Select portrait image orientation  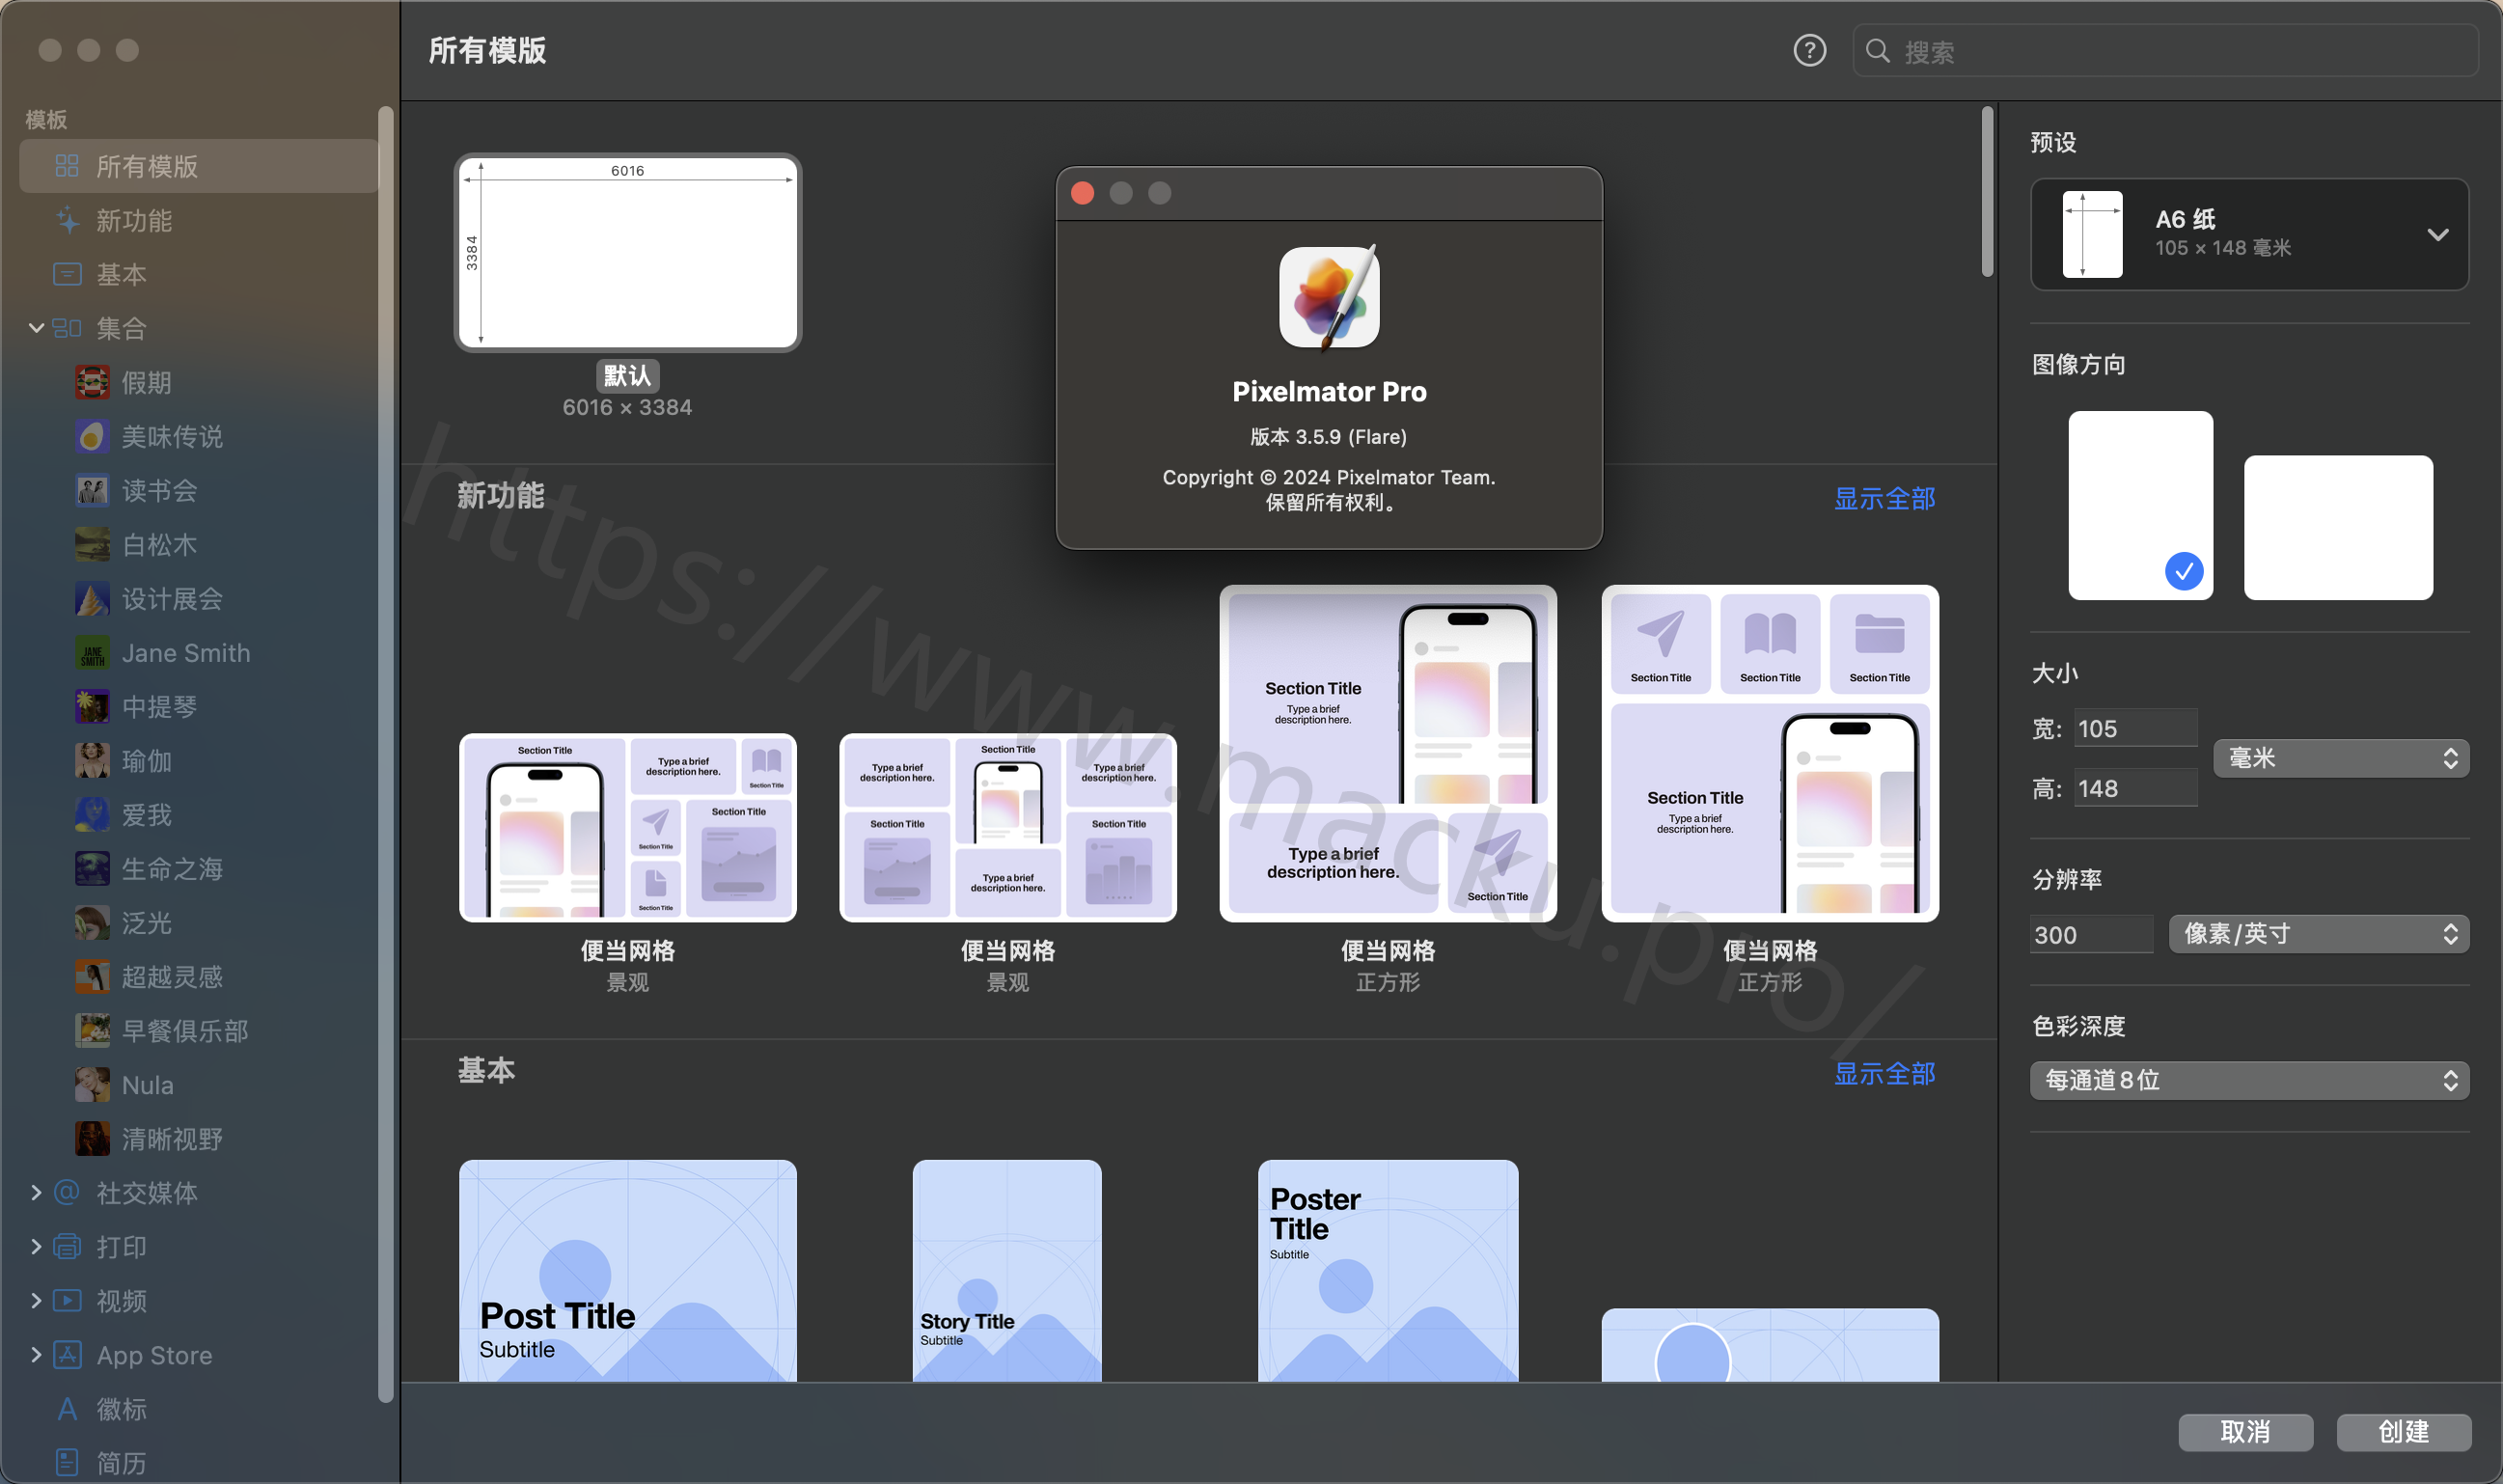click(2140, 505)
